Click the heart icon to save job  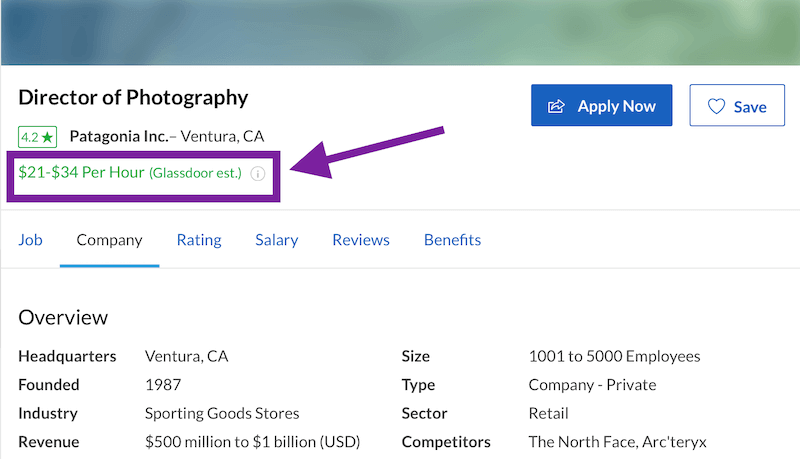(716, 106)
